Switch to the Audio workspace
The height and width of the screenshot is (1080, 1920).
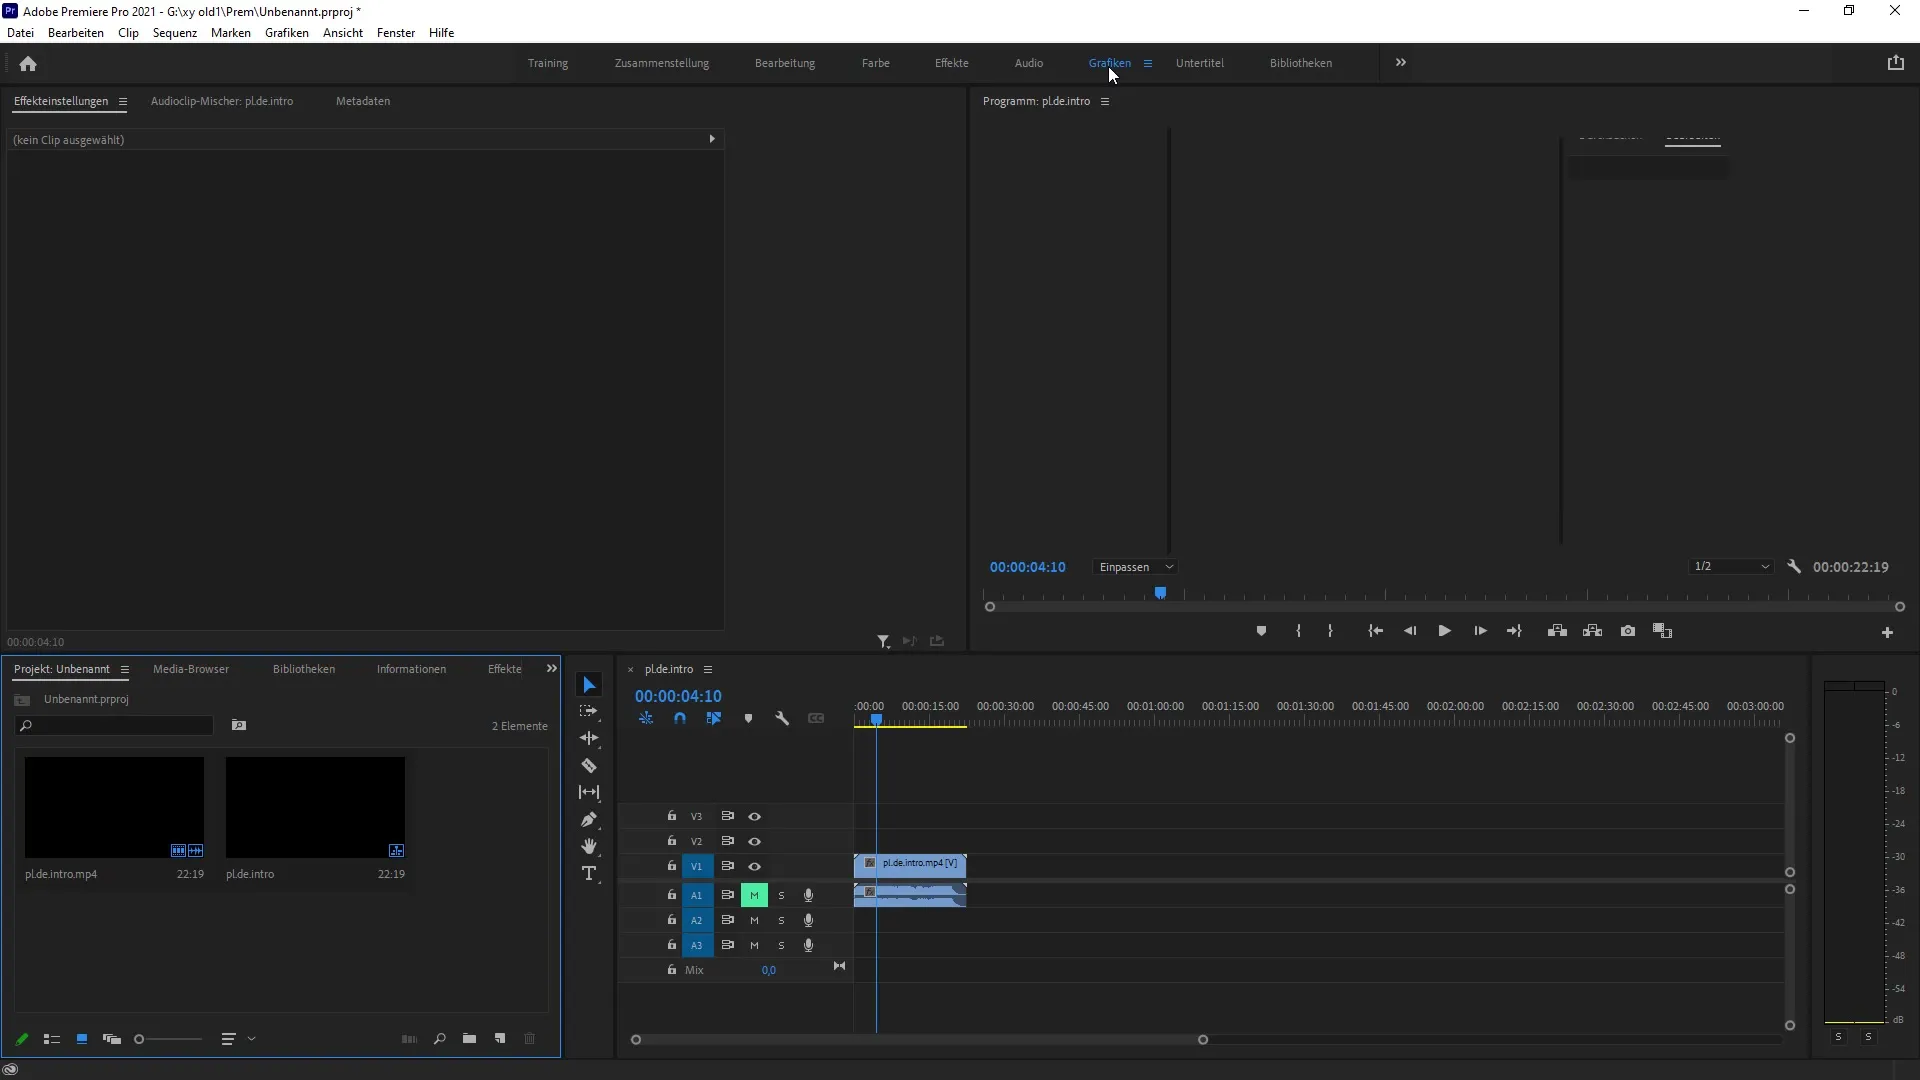pyautogui.click(x=1028, y=63)
